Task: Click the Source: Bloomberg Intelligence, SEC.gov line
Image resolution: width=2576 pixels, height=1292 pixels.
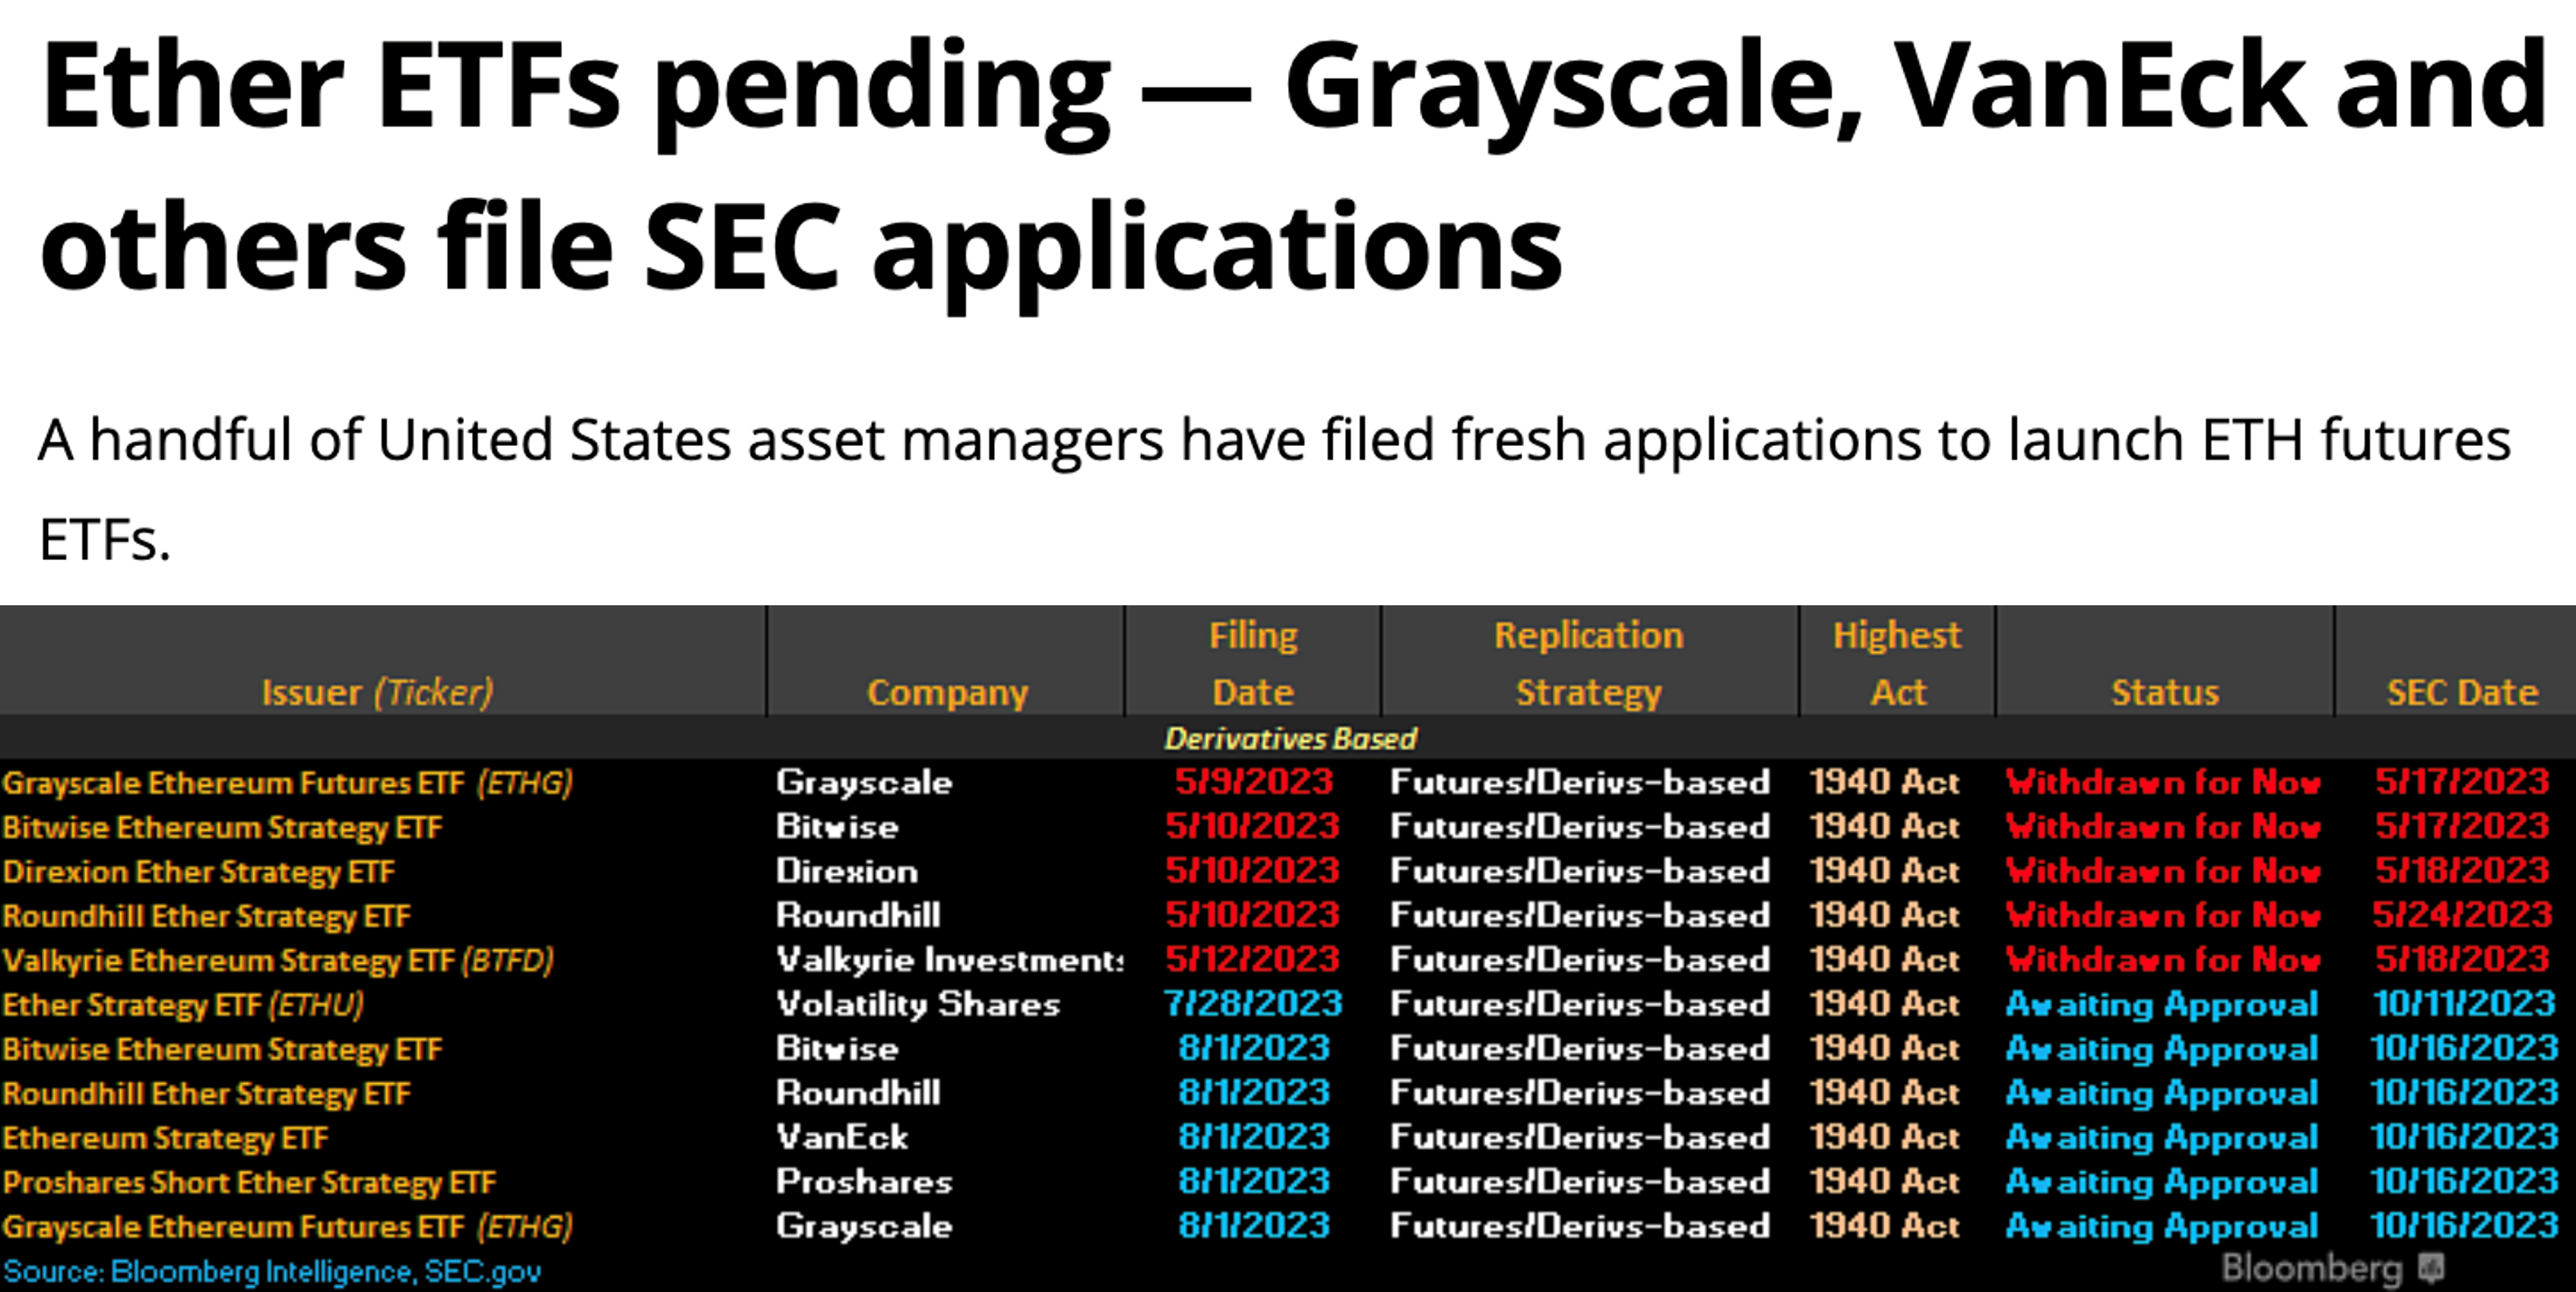Action: [272, 1272]
